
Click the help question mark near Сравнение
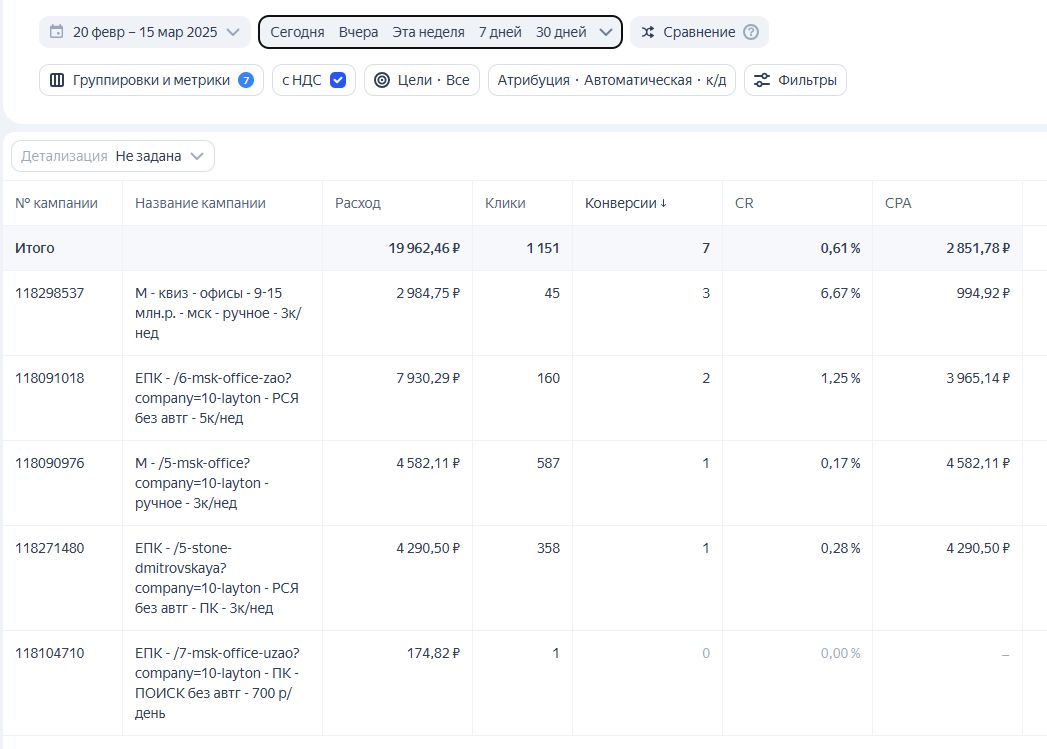(751, 32)
